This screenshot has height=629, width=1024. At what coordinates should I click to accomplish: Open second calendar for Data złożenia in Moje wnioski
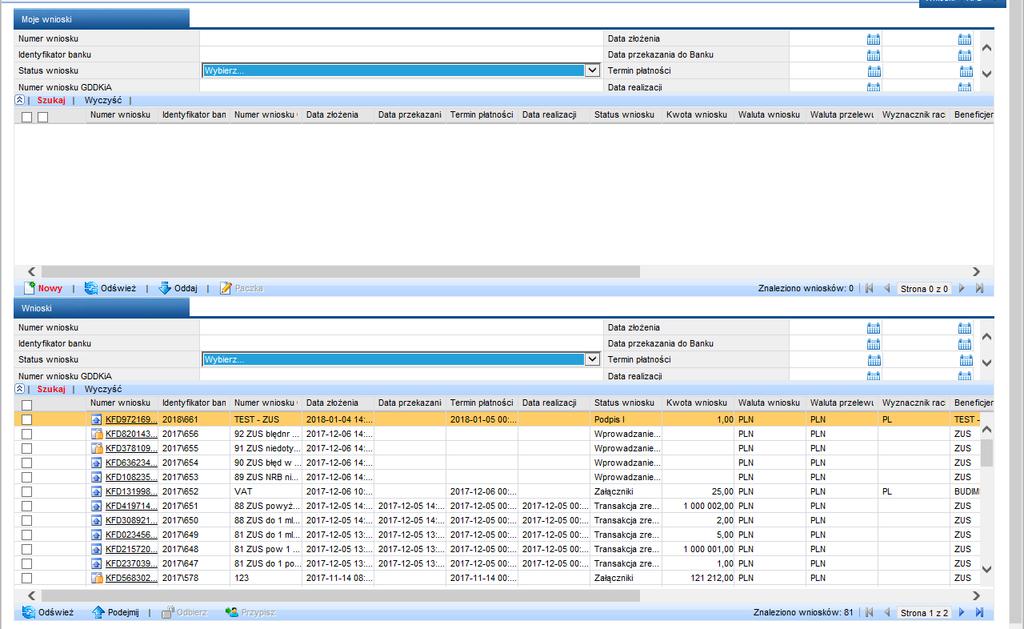pyautogui.click(x=965, y=39)
